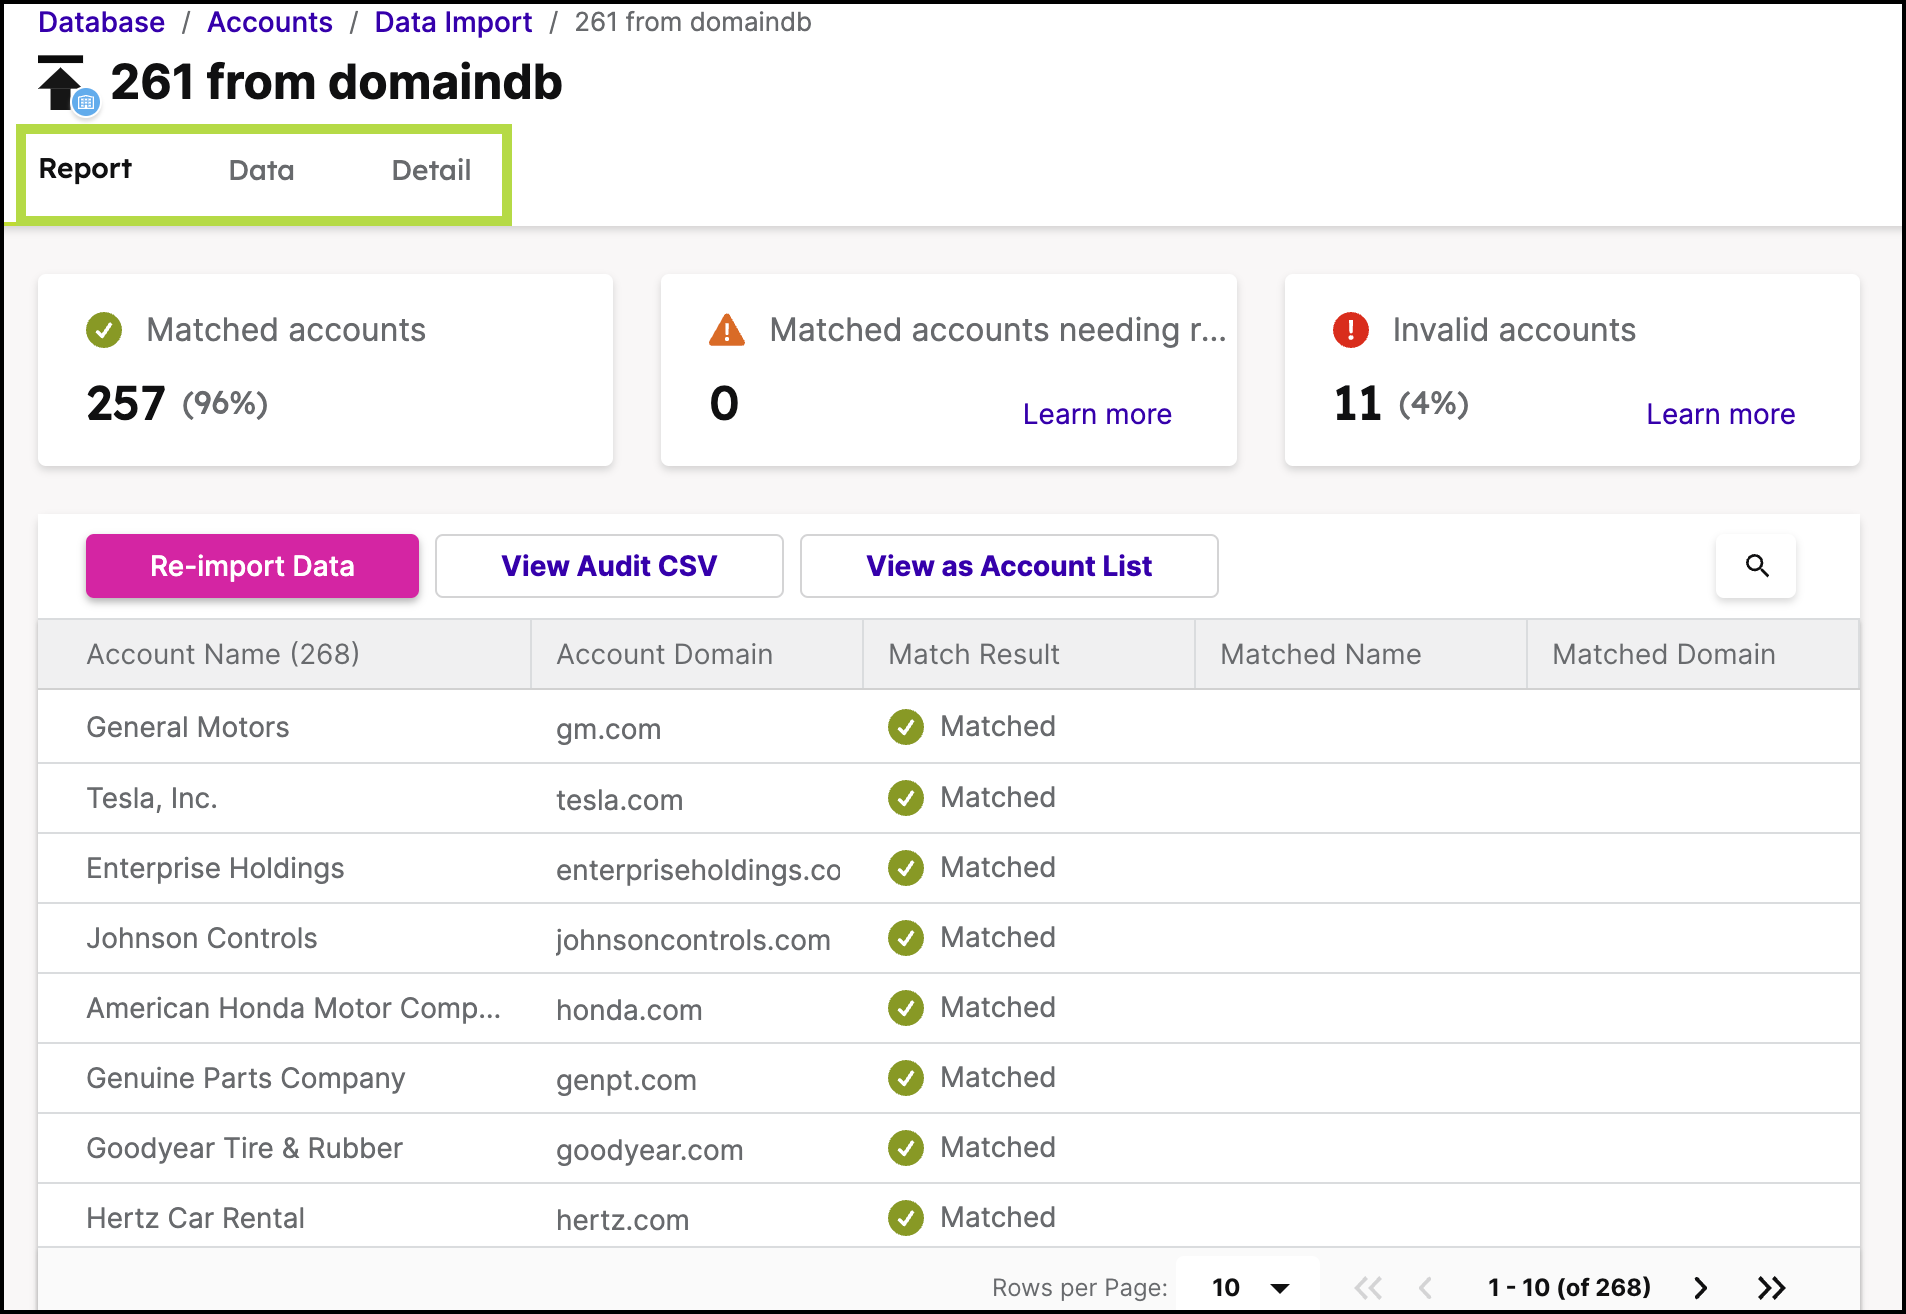1906x1314 pixels.
Task: Open Rows per Page dropdown
Action: [1250, 1288]
